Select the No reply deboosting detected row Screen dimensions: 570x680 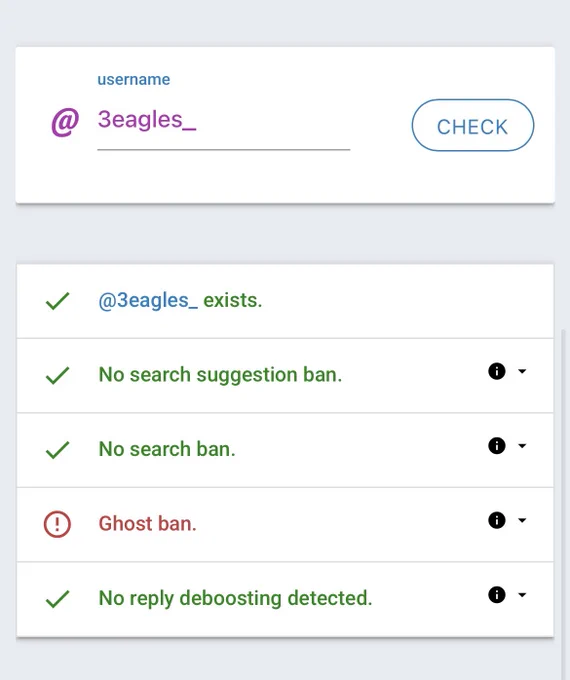[285, 599]
